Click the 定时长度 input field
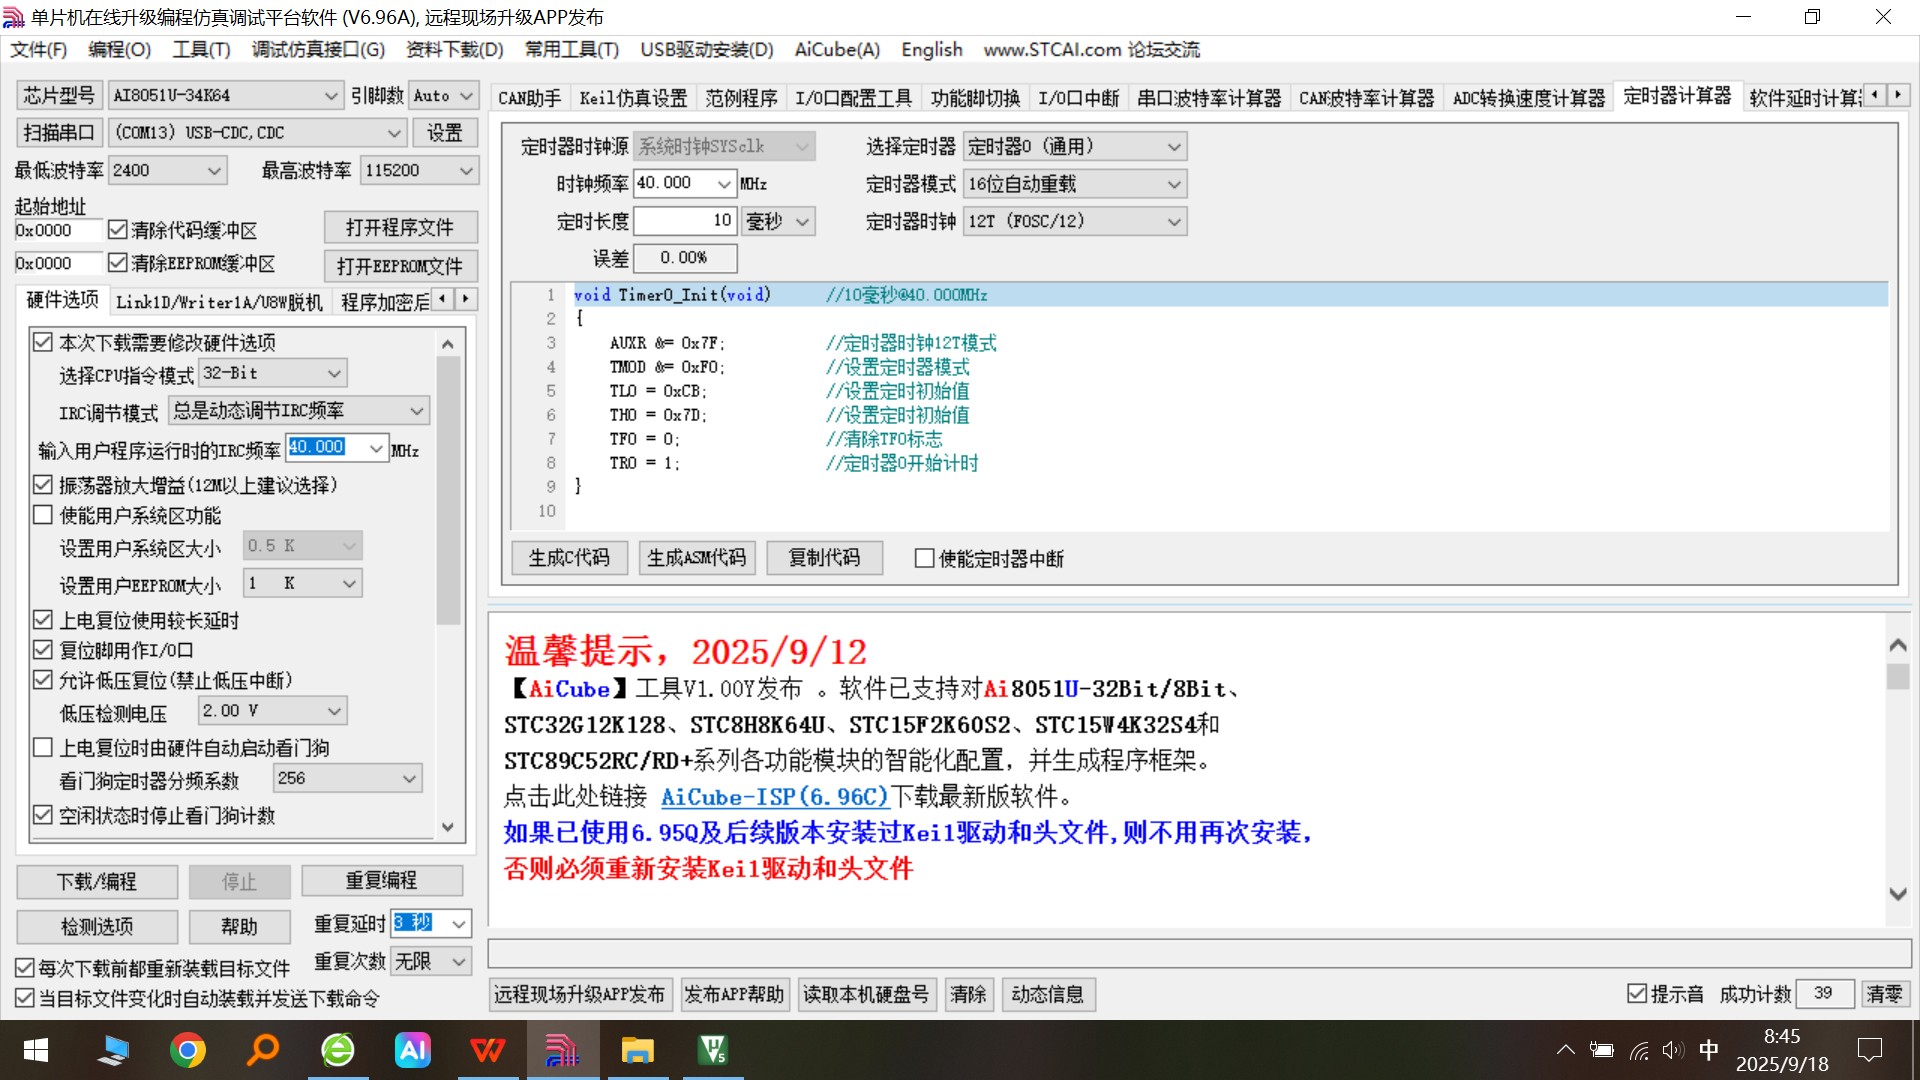Viewport: 1920px width, 1080px height. (685, 221)
